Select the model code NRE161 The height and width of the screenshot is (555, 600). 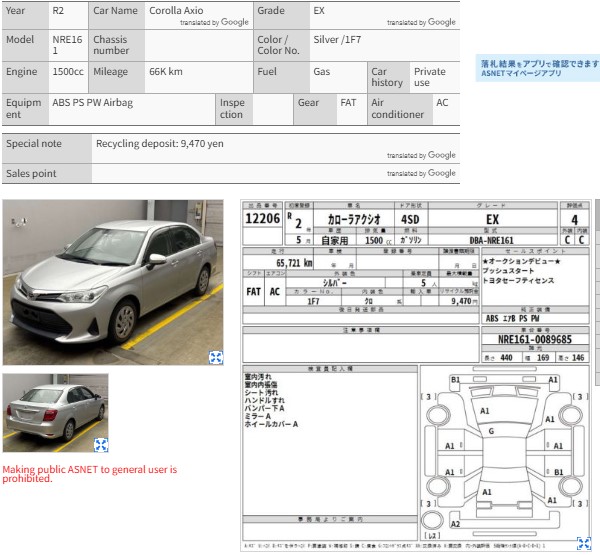tap(67, 45)
